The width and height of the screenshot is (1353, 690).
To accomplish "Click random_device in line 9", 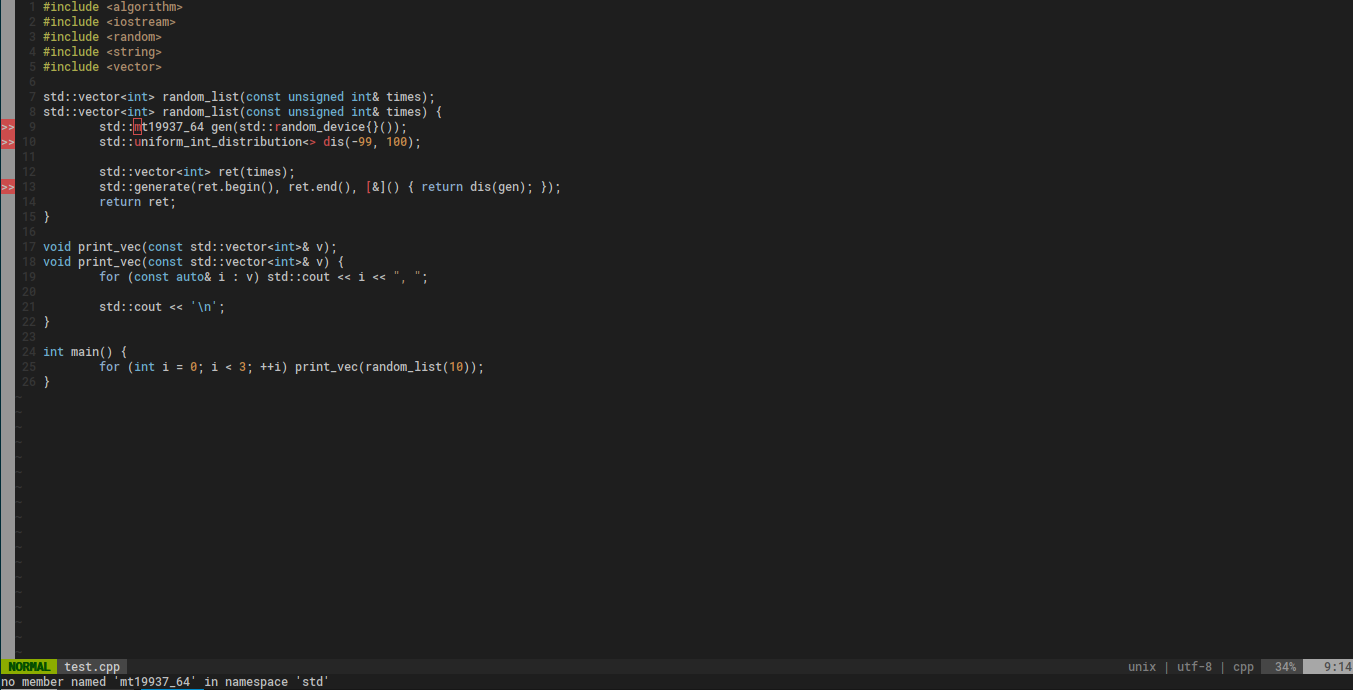I will point(320,127).
